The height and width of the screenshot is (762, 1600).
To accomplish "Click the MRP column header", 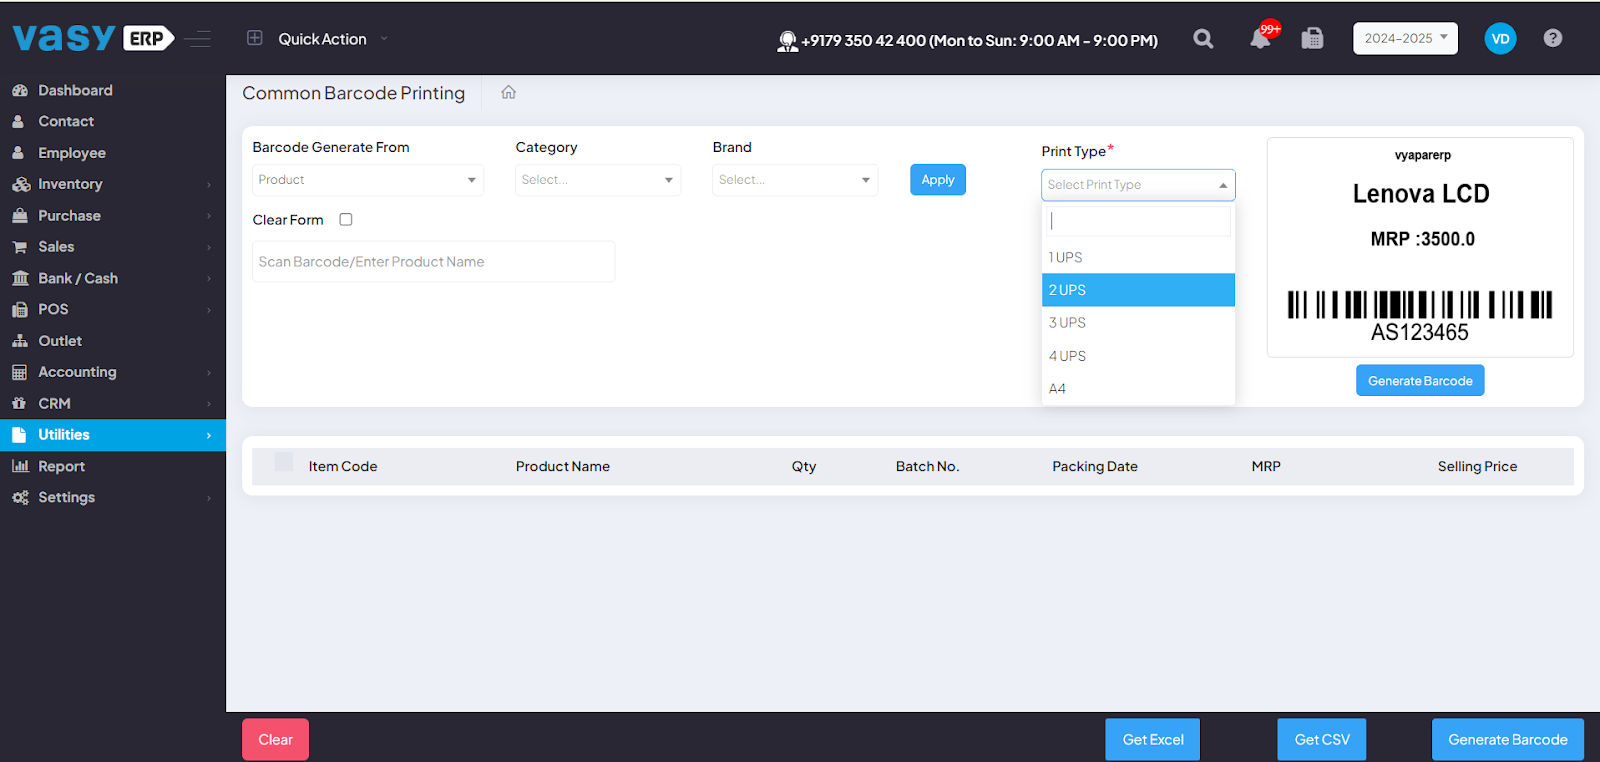I will pyautogui.click(x=1266, y=467).
